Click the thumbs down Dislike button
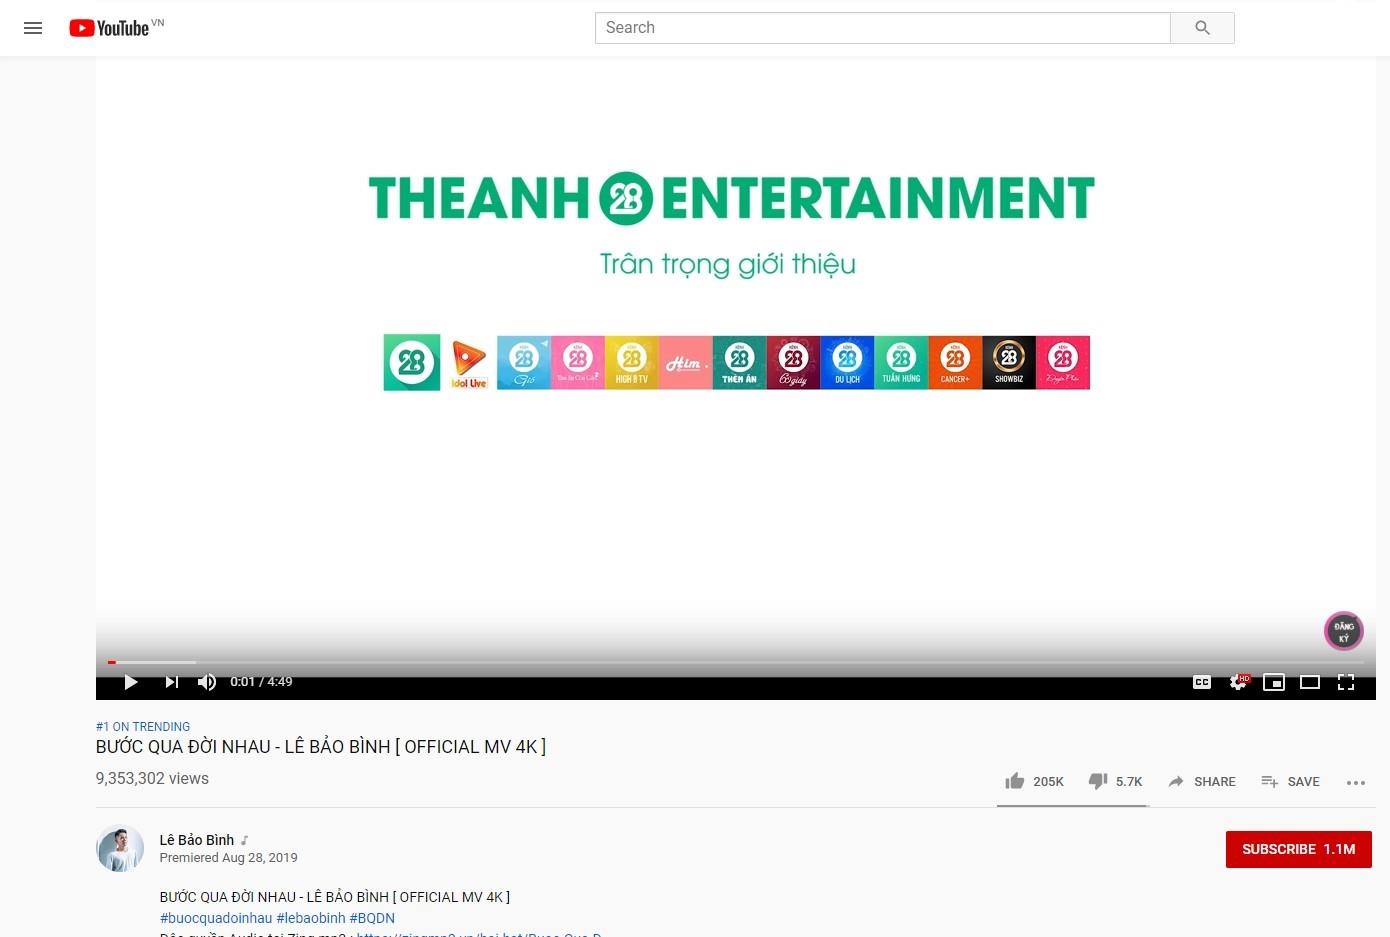 tap(1098, 781)
